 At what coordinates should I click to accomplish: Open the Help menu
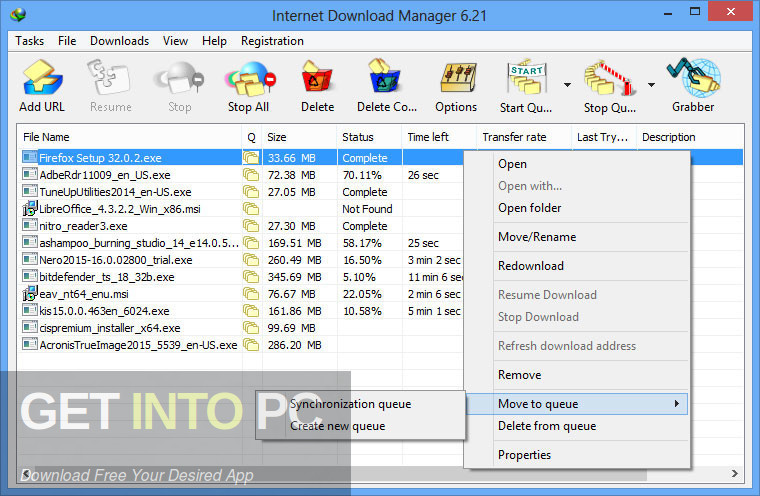click(214, 41)
